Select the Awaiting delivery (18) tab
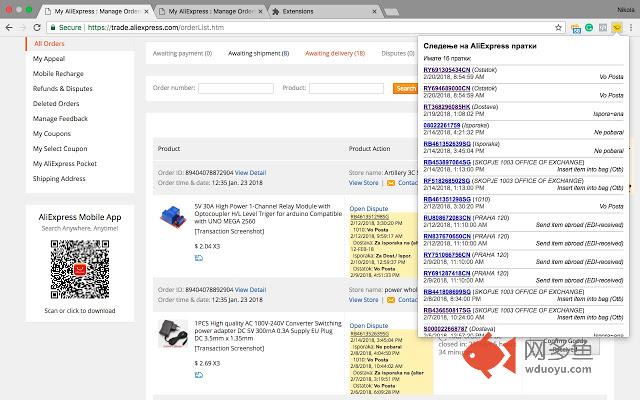This screenshot has width=640, height=400. [335, 53]
